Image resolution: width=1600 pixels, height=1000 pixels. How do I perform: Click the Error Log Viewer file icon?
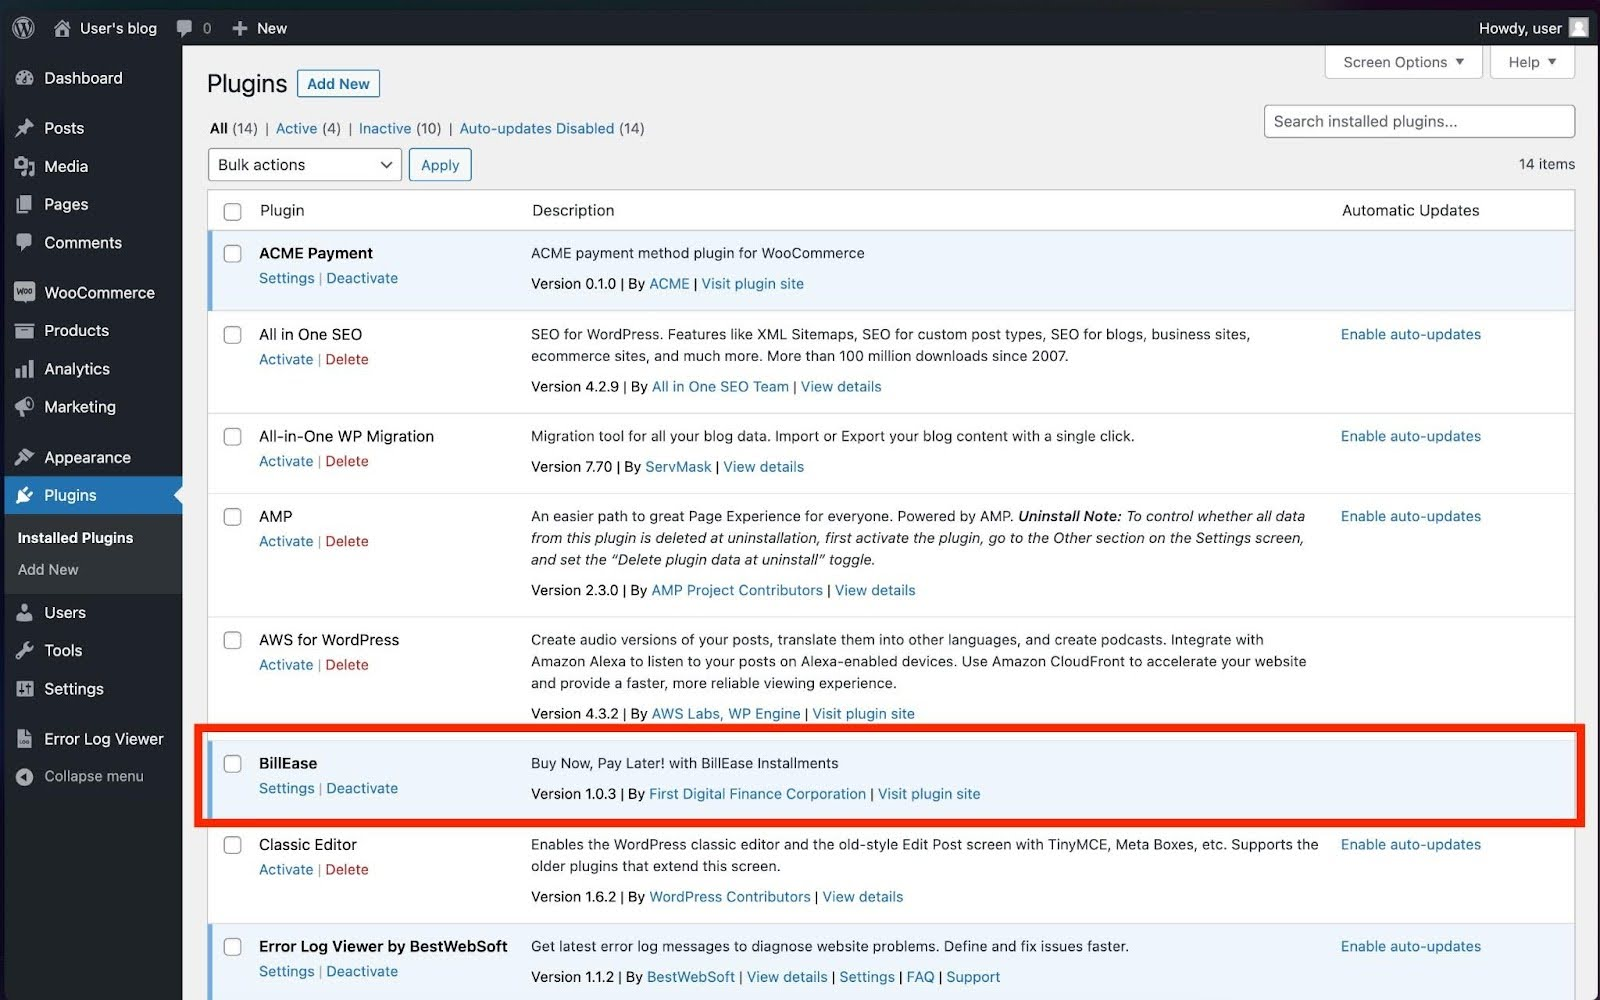coord(25,739)
